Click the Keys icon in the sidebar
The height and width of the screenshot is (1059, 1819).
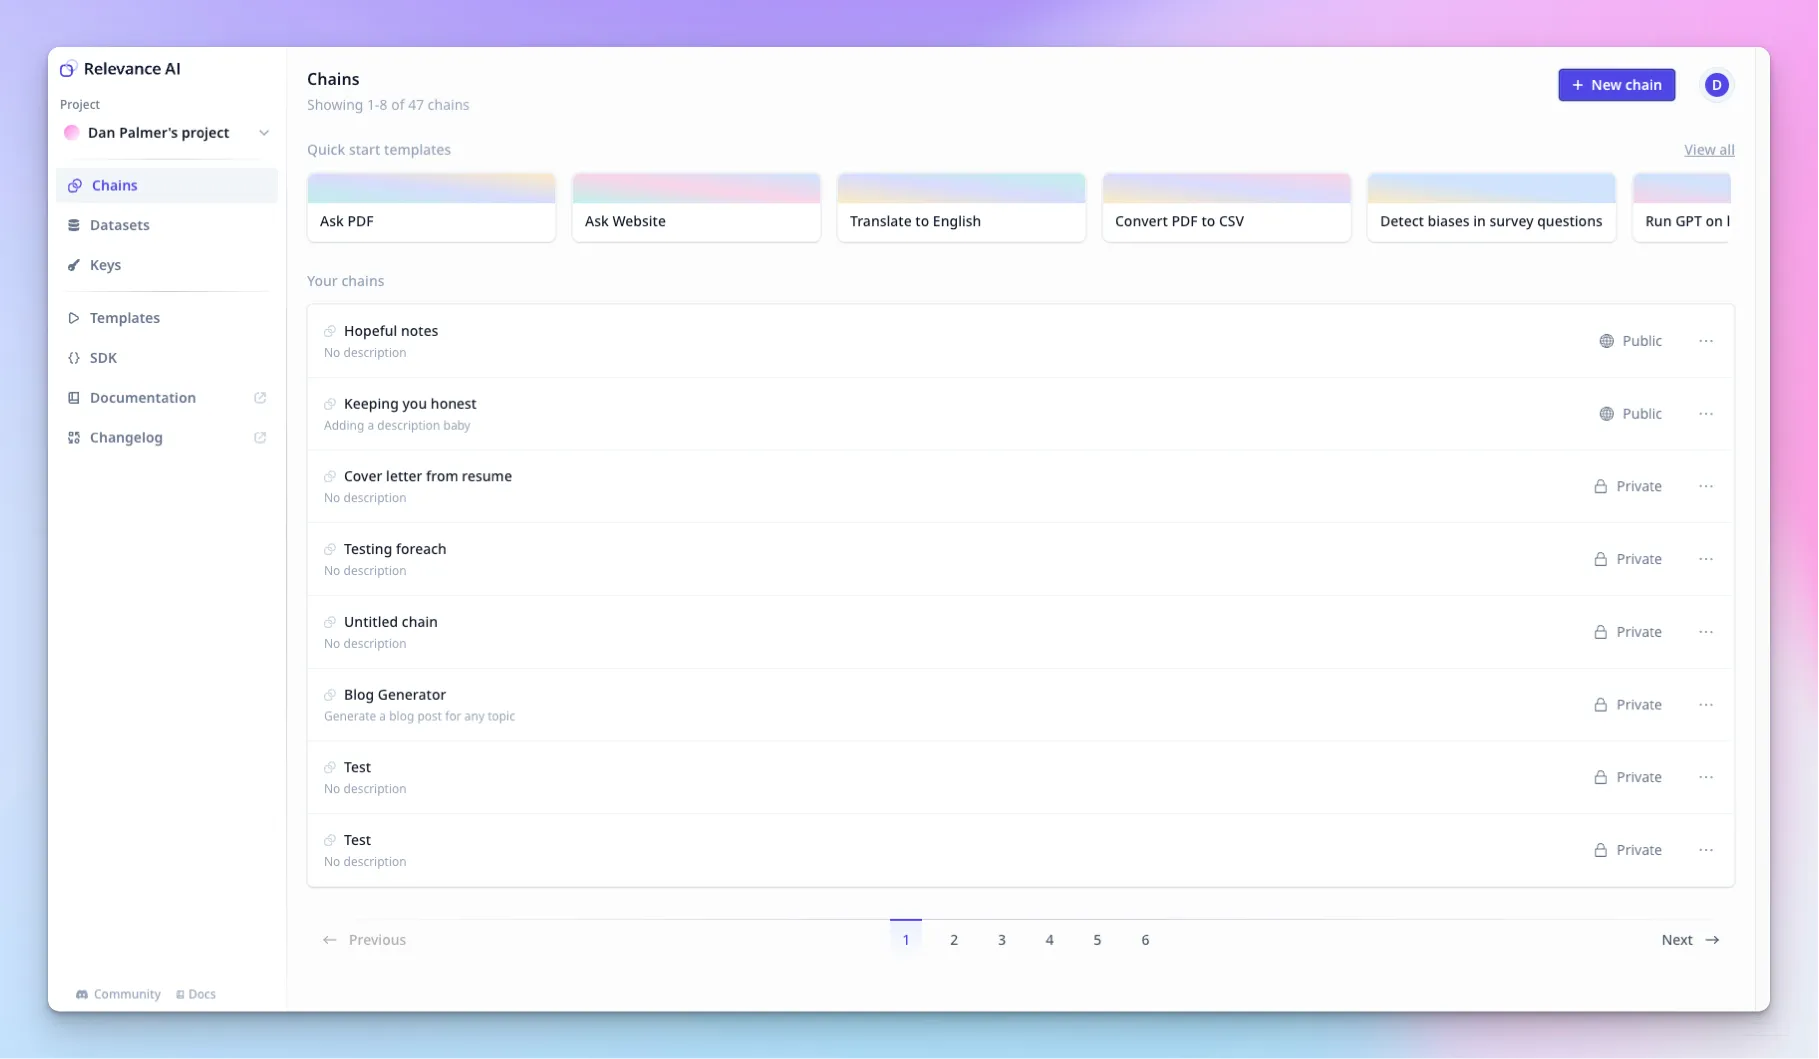click(74, 265)
